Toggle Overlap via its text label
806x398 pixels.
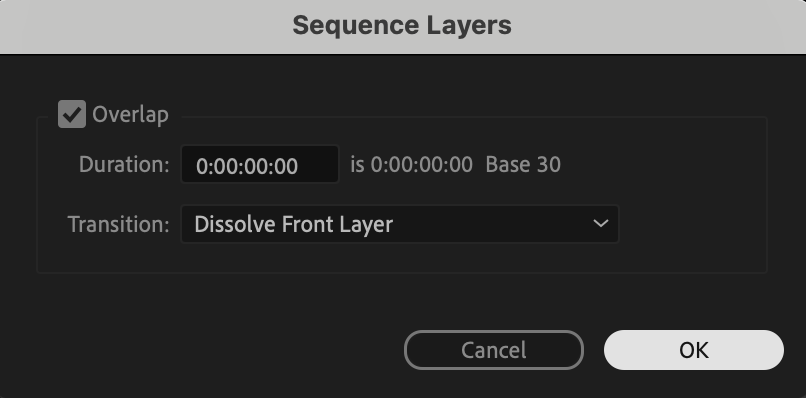(x=130, y=114)
